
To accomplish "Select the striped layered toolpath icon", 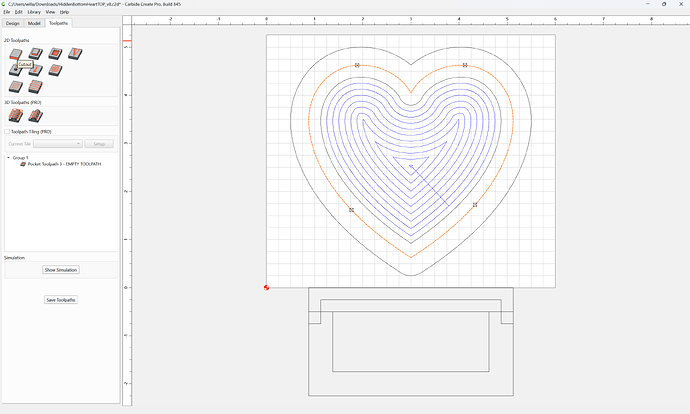I will (x=36, y=87).
